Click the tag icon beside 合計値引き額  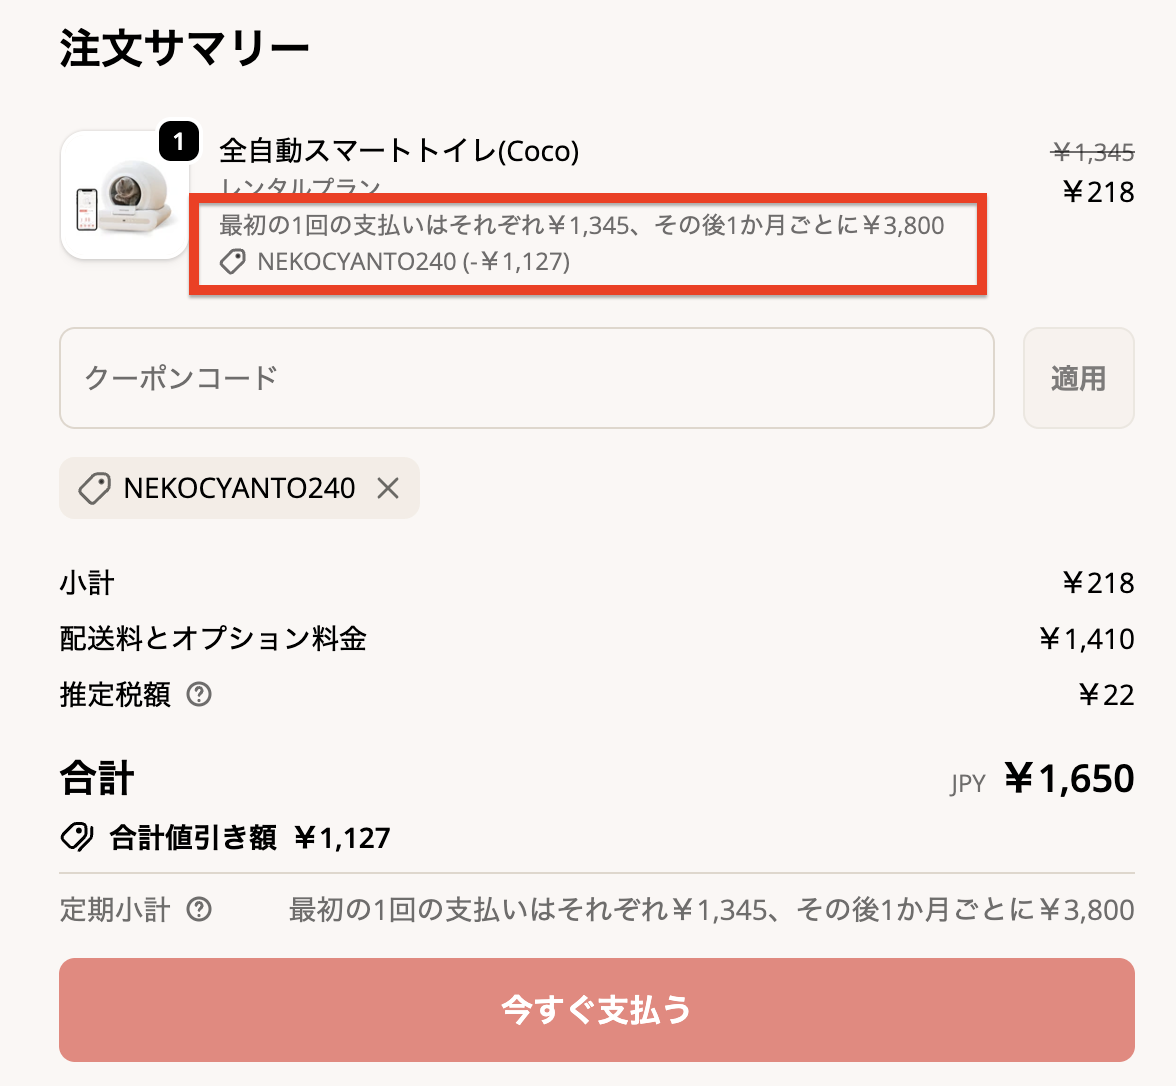pyautogui.click(x=77, y=837)
